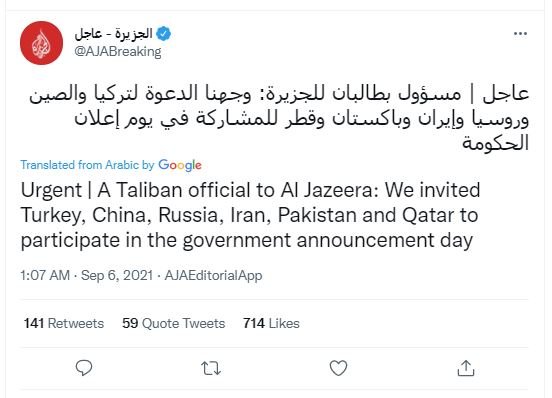Click the blue verified badge icon
The width and height of the screenshot is (552, 398).
click(x=164, y=34)
